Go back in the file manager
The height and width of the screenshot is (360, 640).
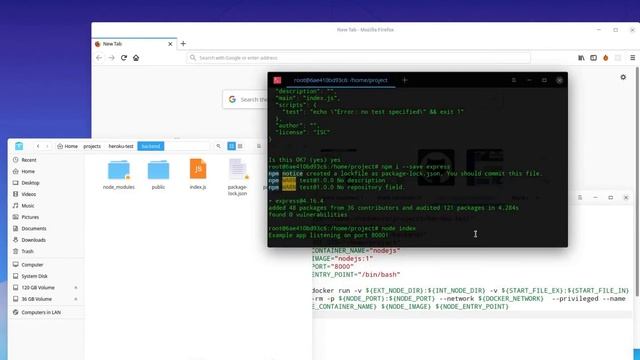click(x=38, y=146)
